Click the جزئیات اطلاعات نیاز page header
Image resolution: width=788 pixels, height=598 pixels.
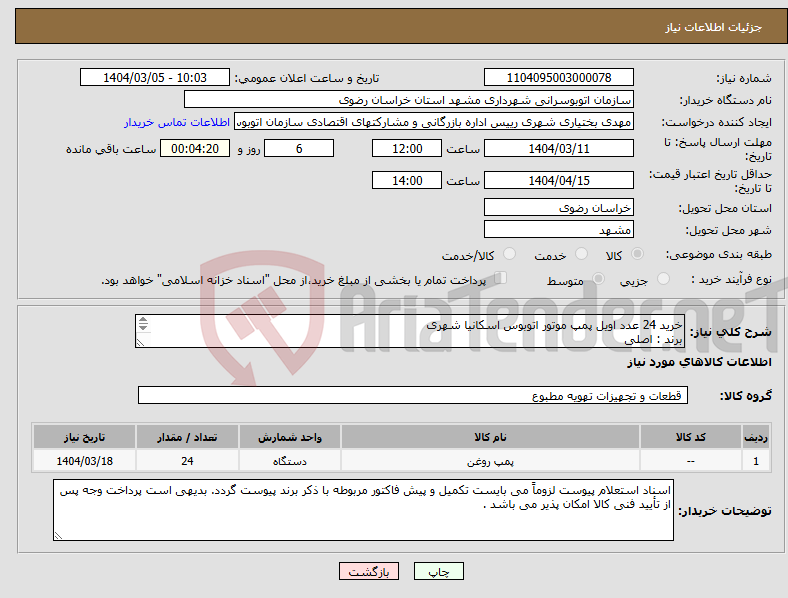714,27
